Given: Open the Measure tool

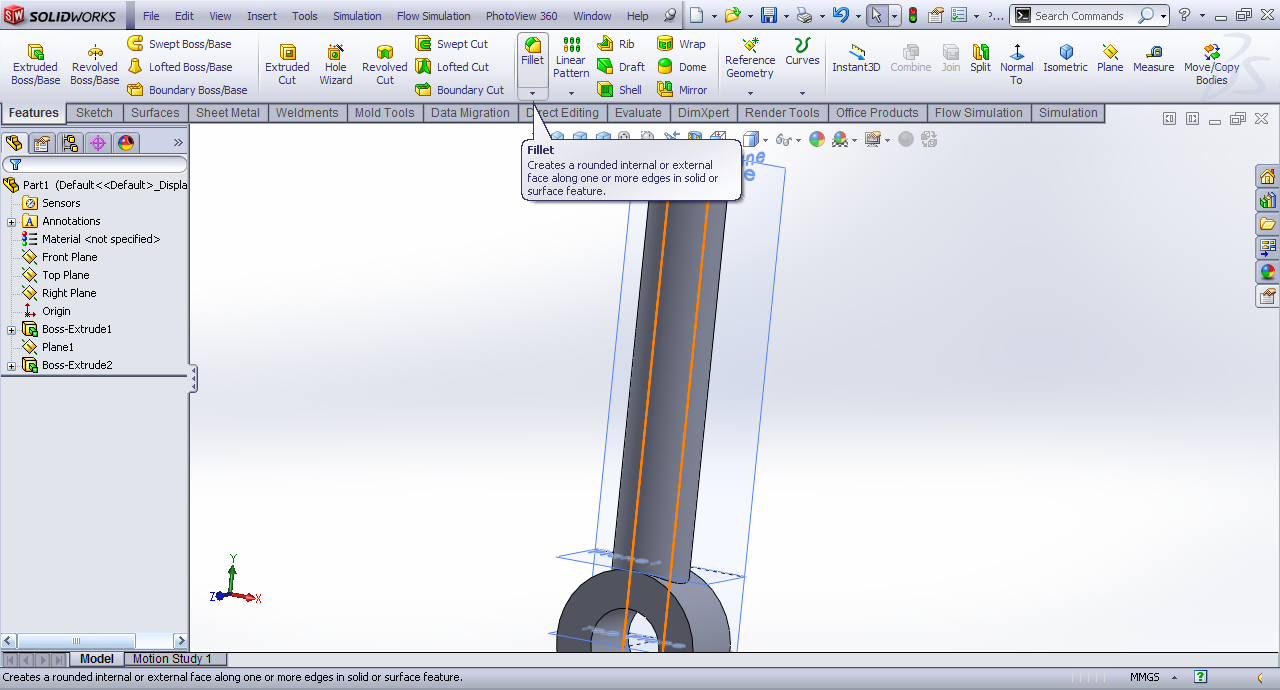Looking at the screenshot, I should [1153, 58].
